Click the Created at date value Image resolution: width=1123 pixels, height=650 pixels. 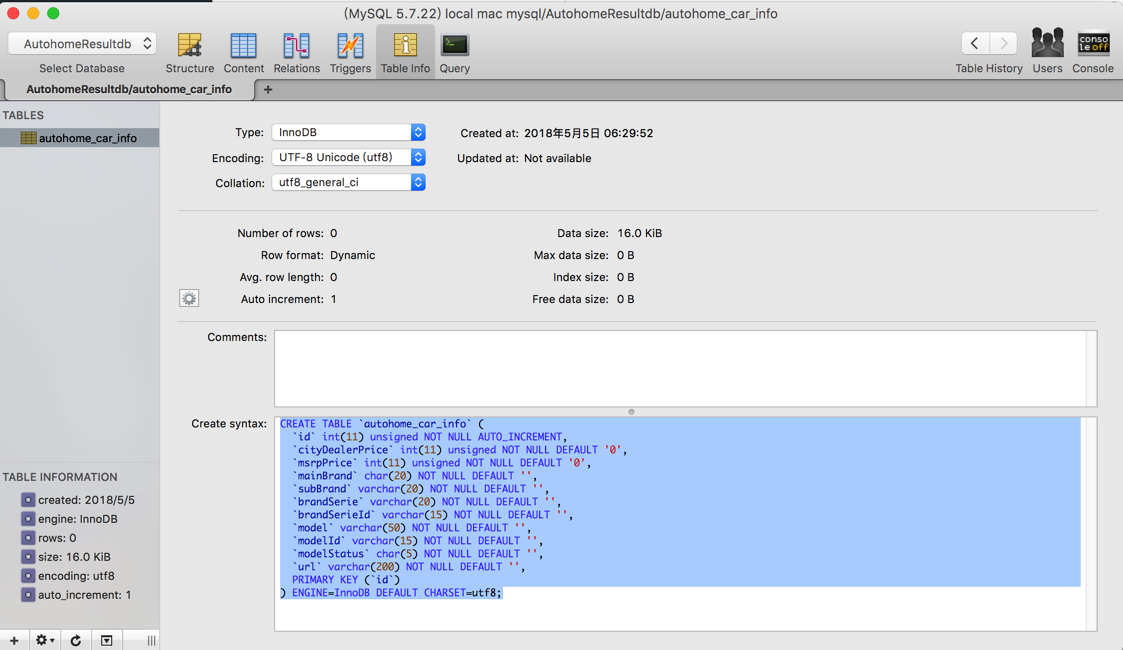click(589, 133)
